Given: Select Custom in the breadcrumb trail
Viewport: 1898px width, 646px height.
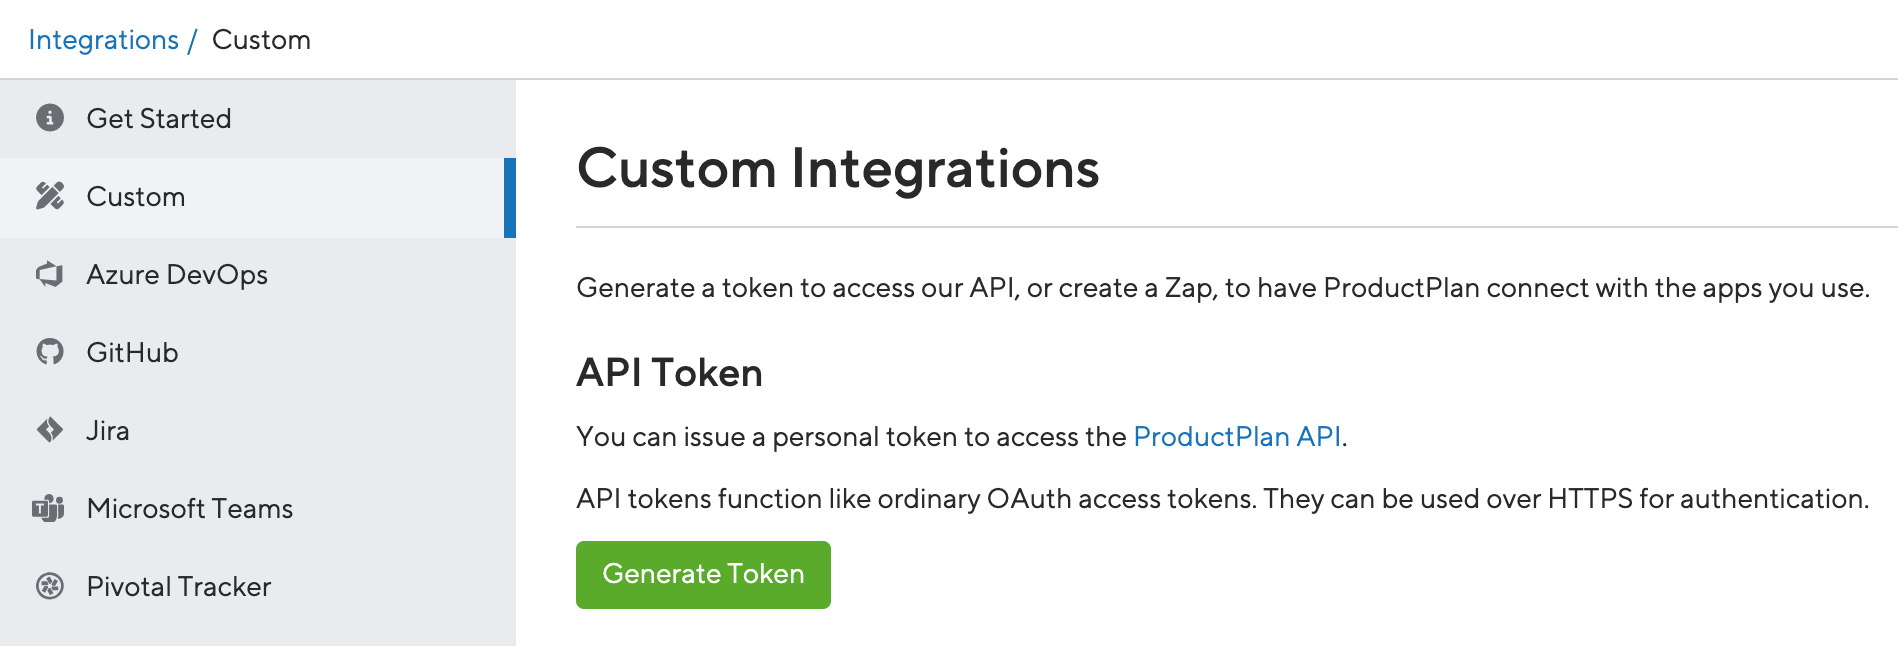Looking at the screenshot, I should point(261,39).
